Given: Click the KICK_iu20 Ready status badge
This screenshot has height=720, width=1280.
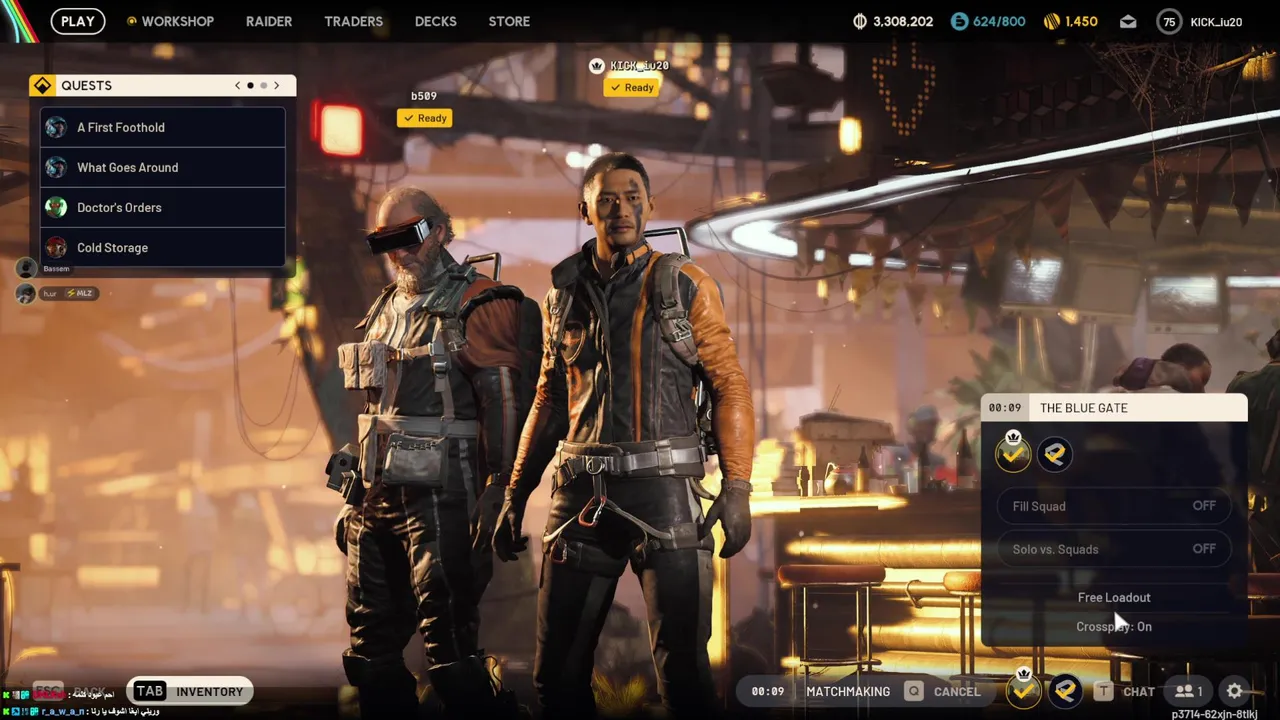Looking at the screenshot, I should [x=632, y=87].
